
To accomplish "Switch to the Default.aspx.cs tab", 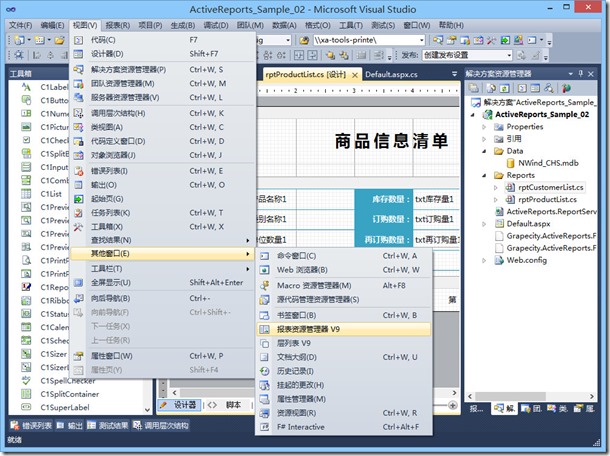I will pos(391,74).
